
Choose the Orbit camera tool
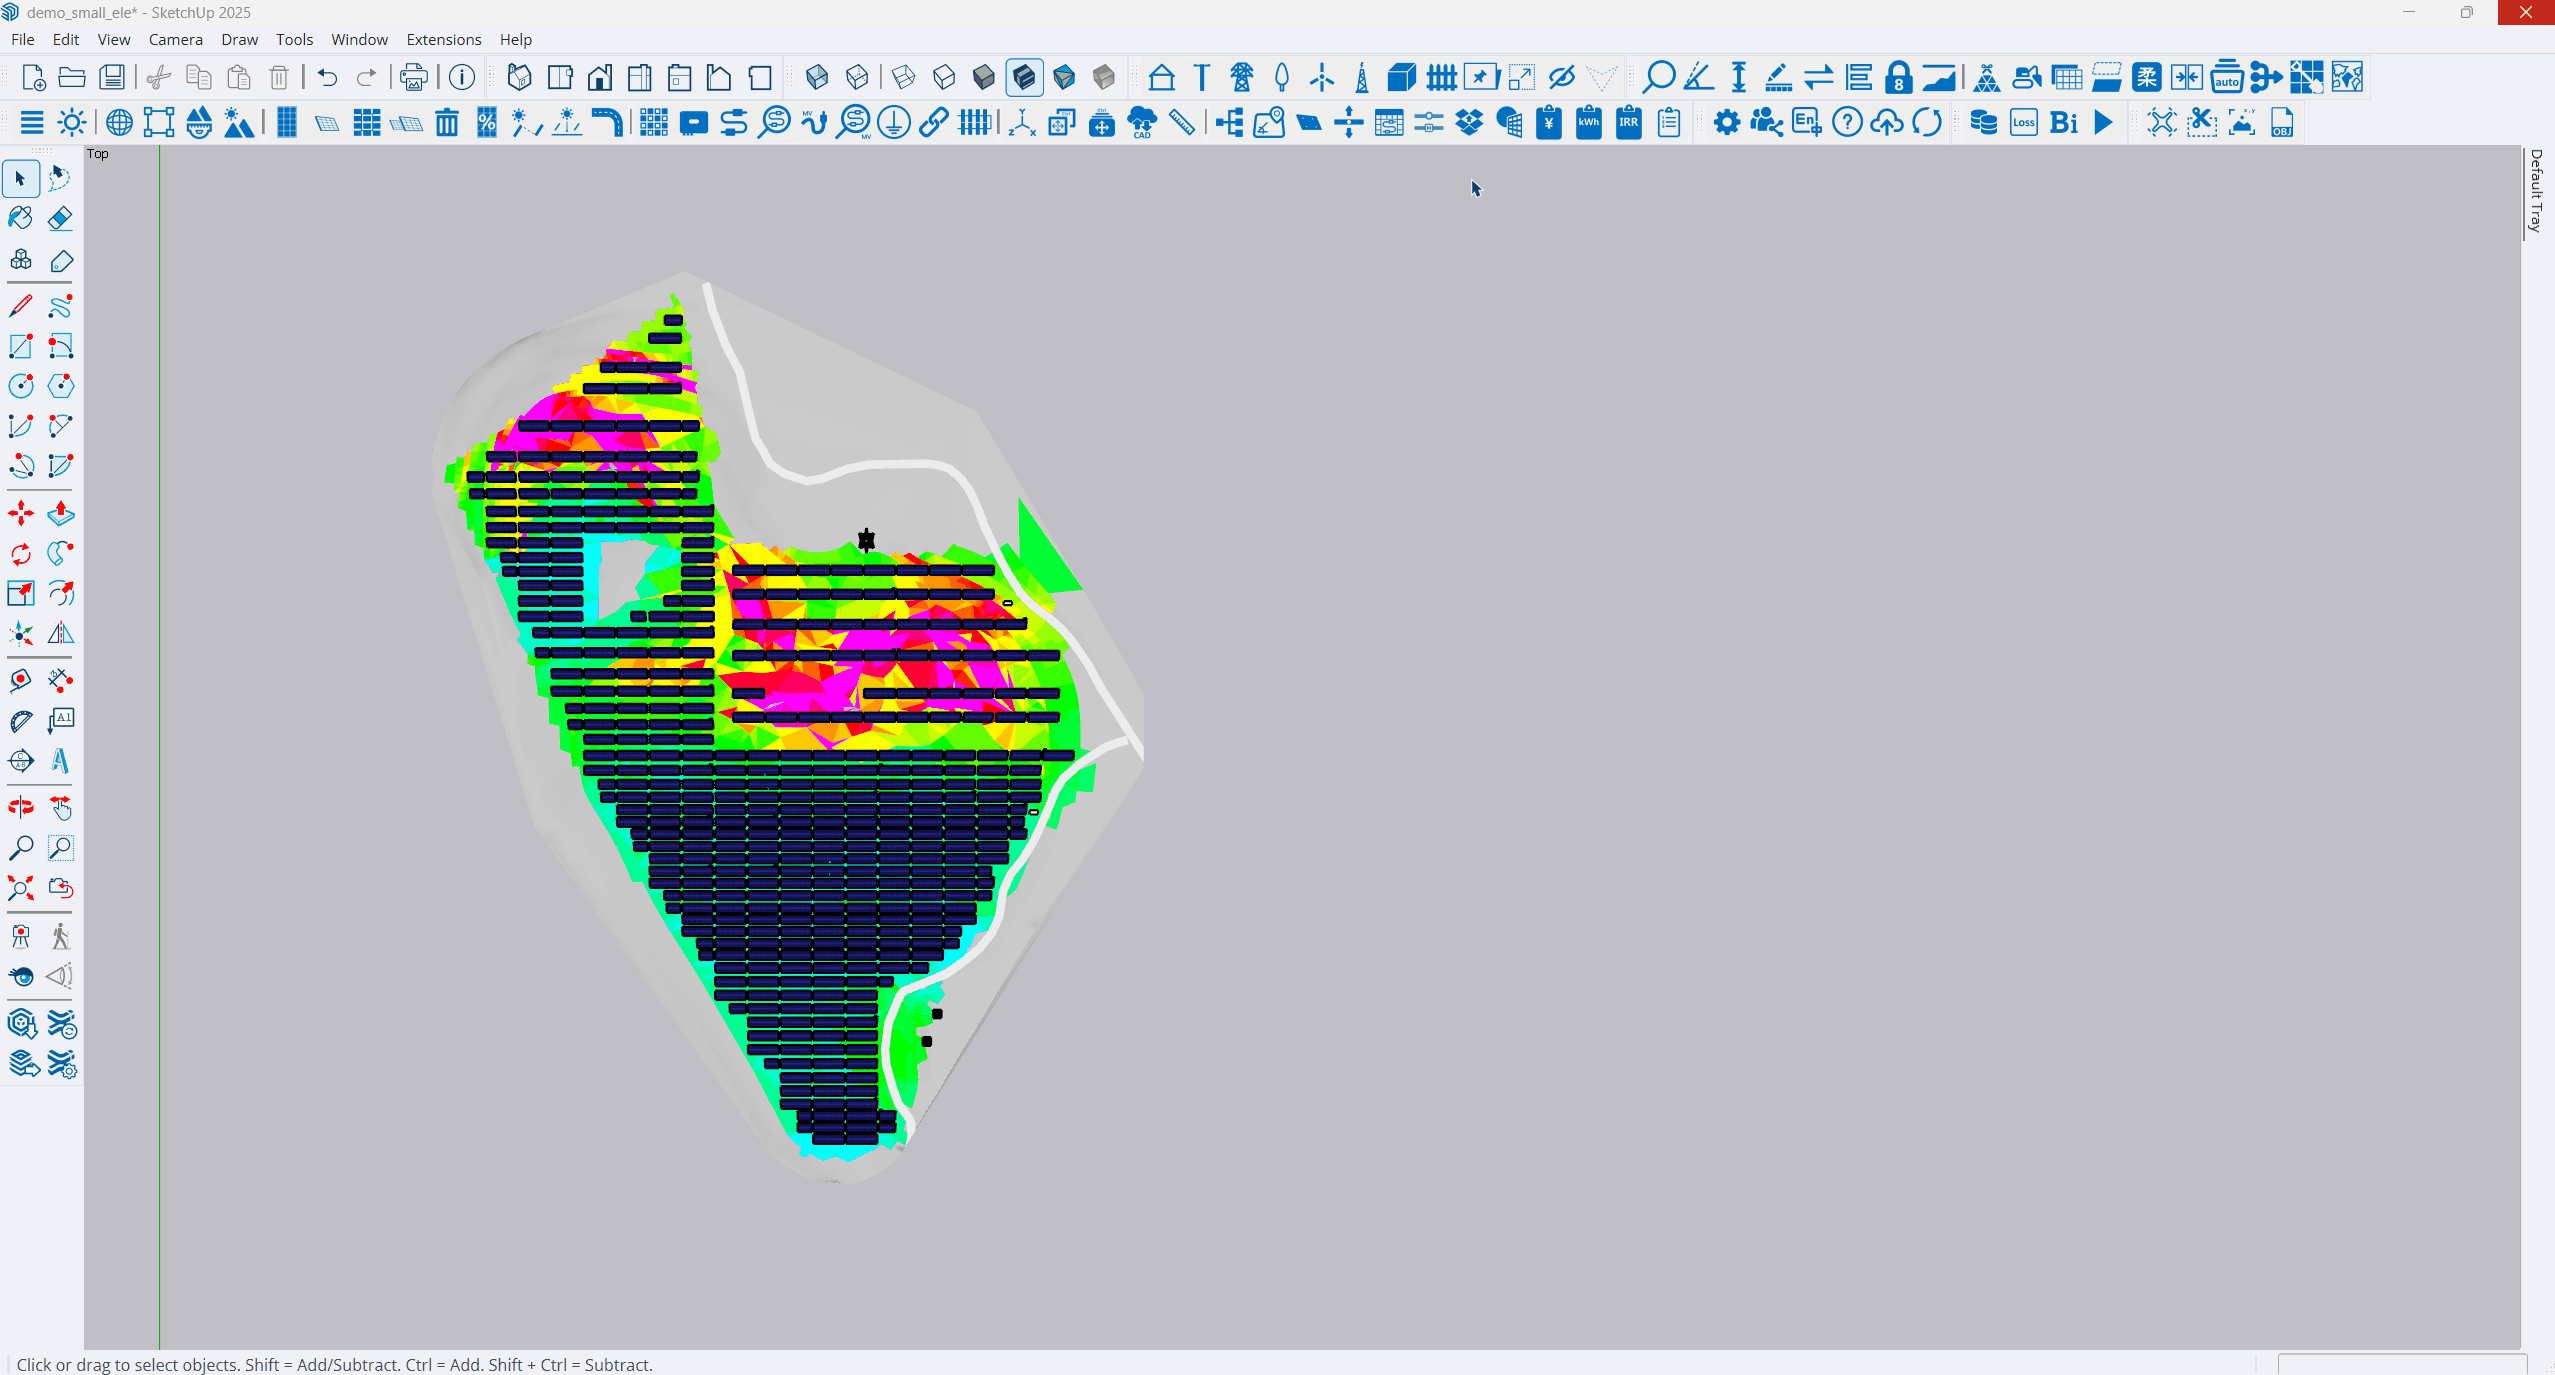pyautogui.click(x=20, y=807)
